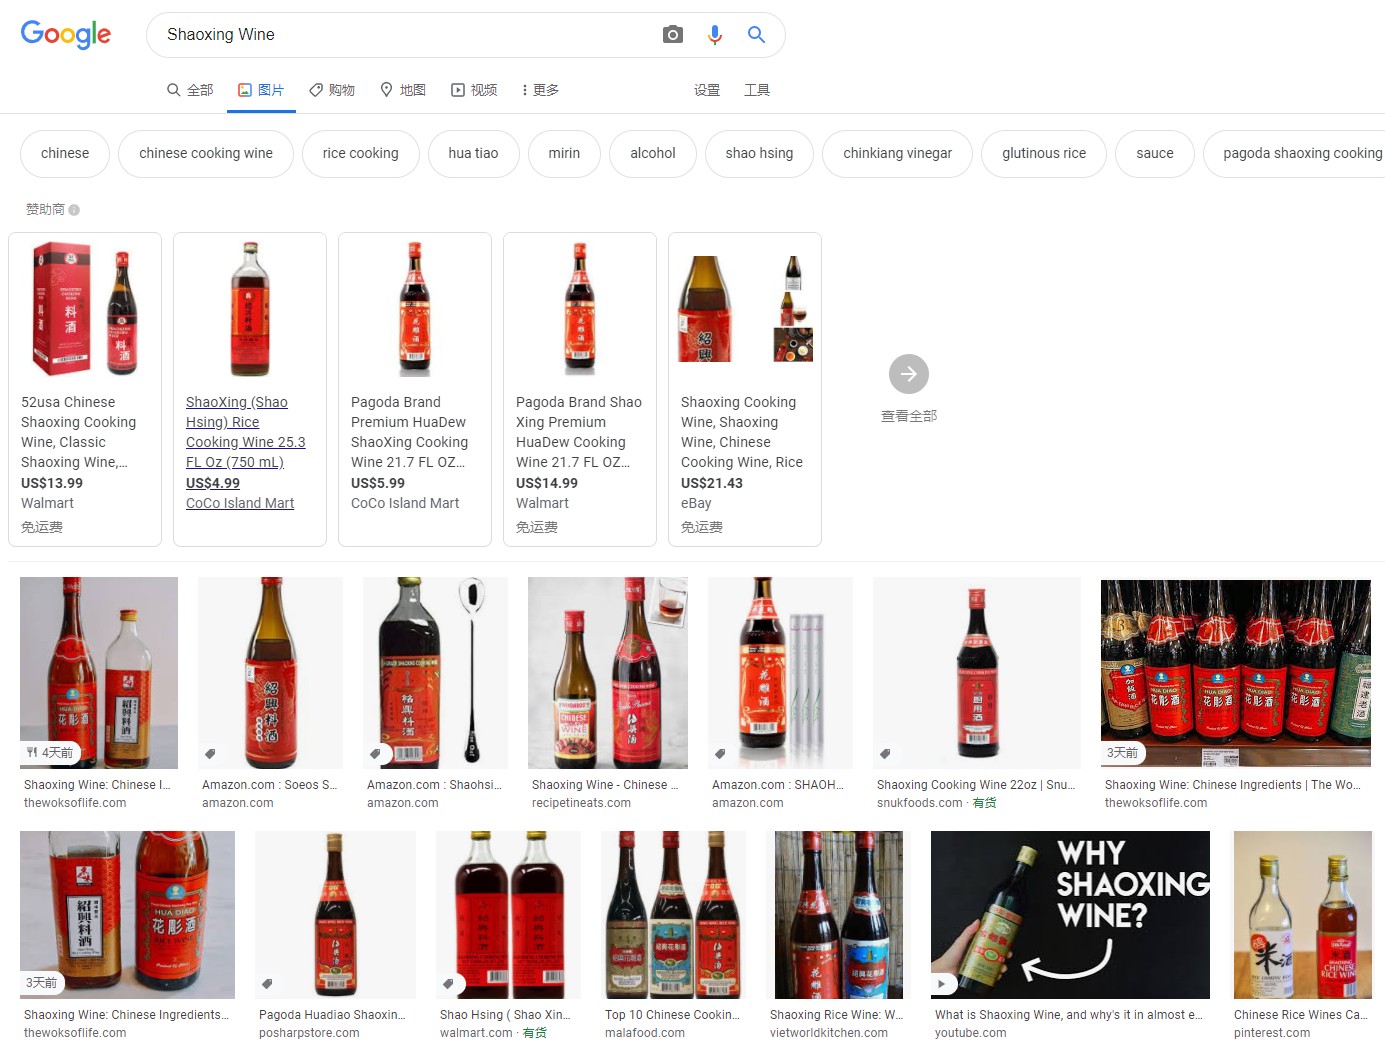This screenshot has height=1045, width=1385.
Task: Select the 图片 (Images) tab
Action: coord(261,90)
